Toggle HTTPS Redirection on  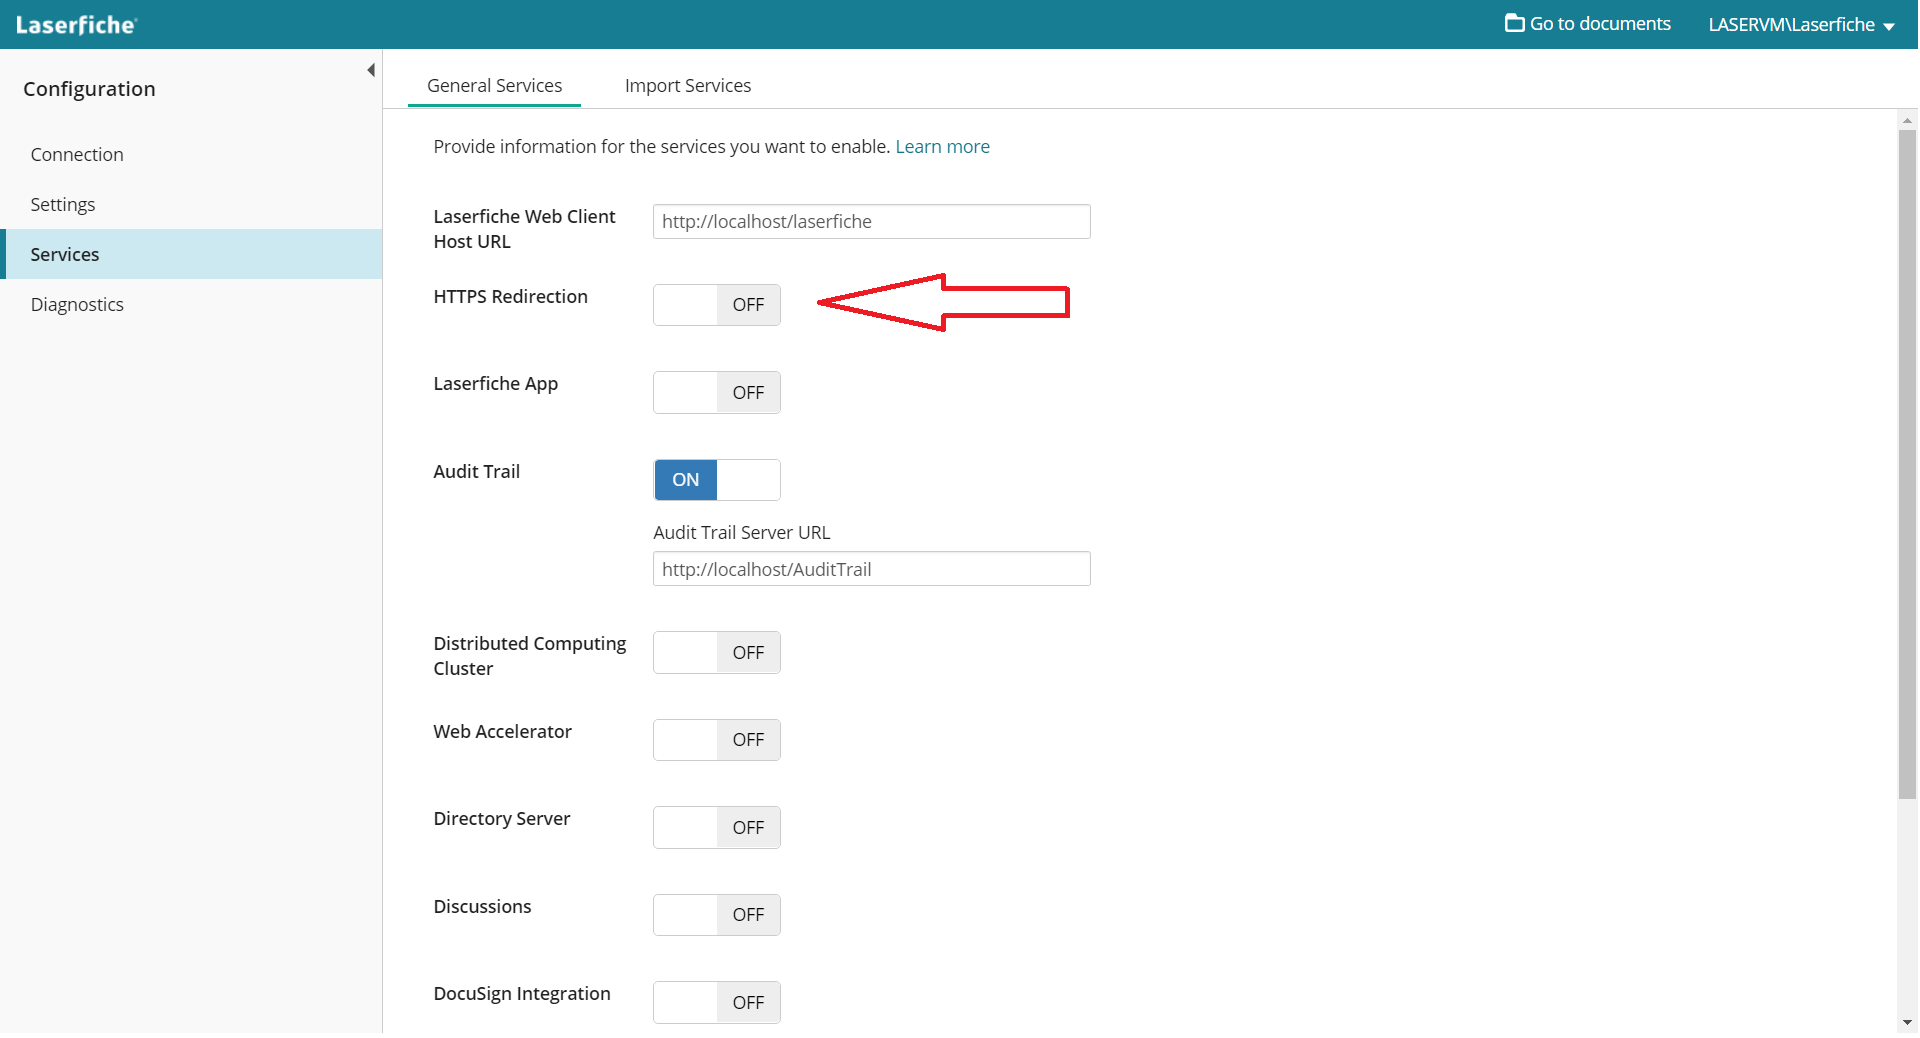pos(716,305)
